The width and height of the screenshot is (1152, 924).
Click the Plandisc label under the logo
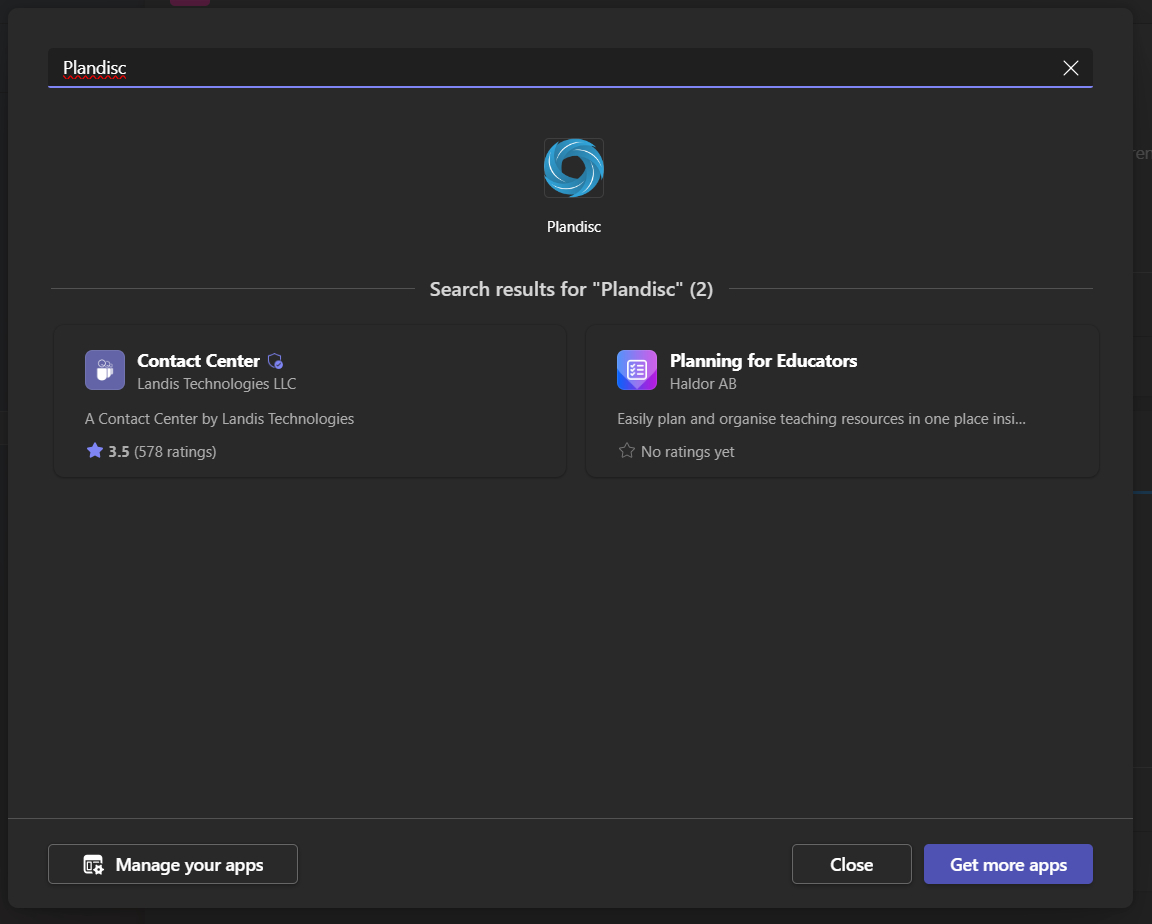(x=573, y=226)
